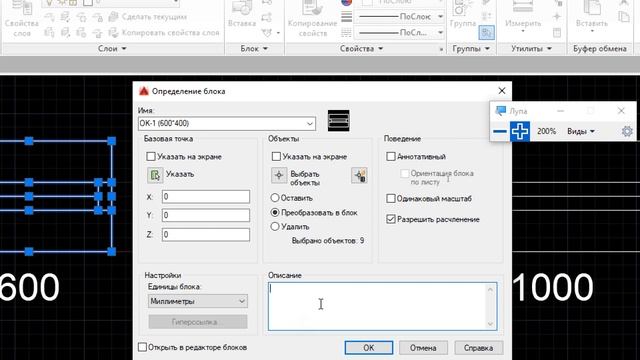Click the Буфер обмена panel label
The width and height of the screenshot is (640, 360).
click(x=600, y=49)
